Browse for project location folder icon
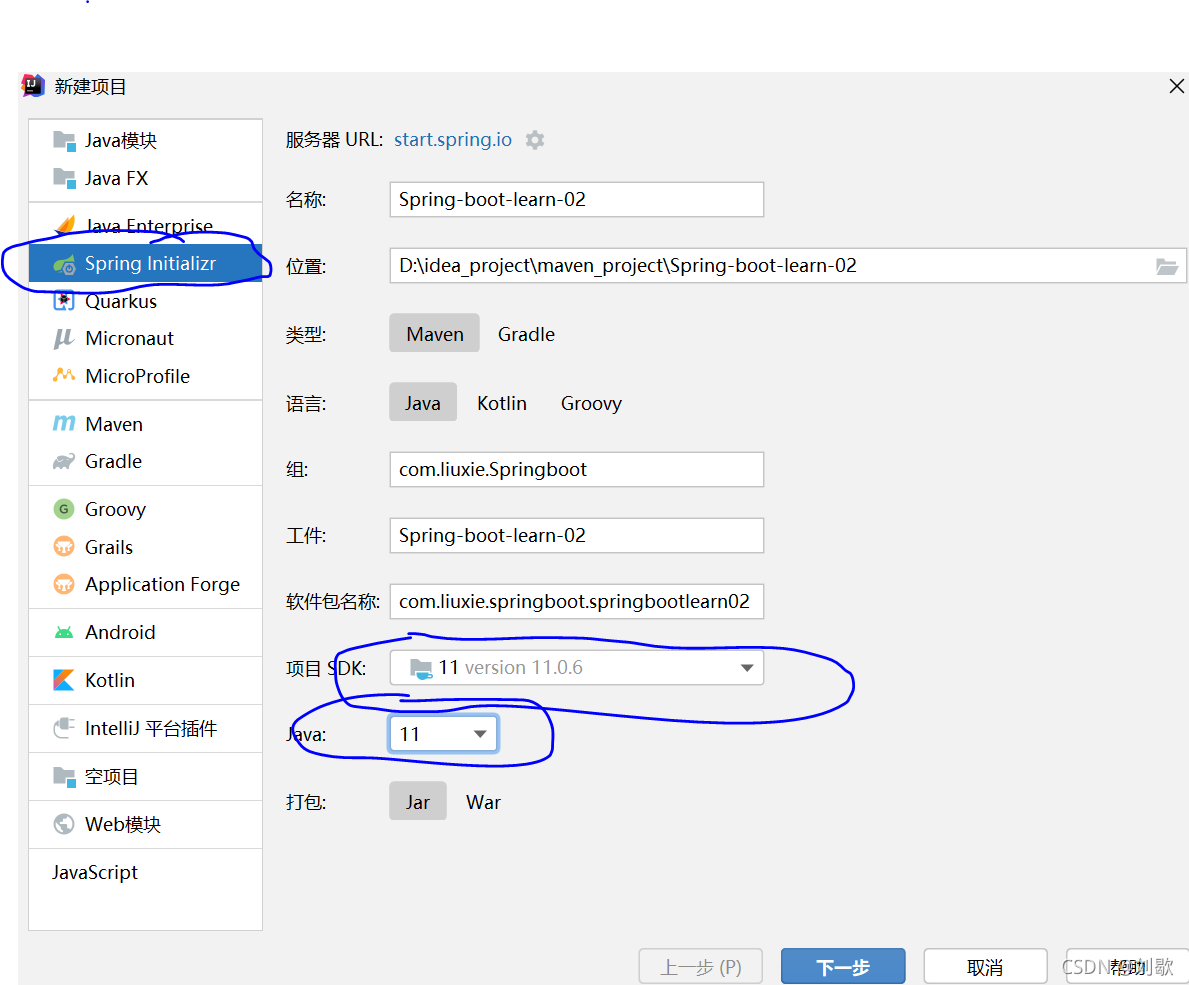Screen dimensions: 1189x985 (x=1166, y=266)
